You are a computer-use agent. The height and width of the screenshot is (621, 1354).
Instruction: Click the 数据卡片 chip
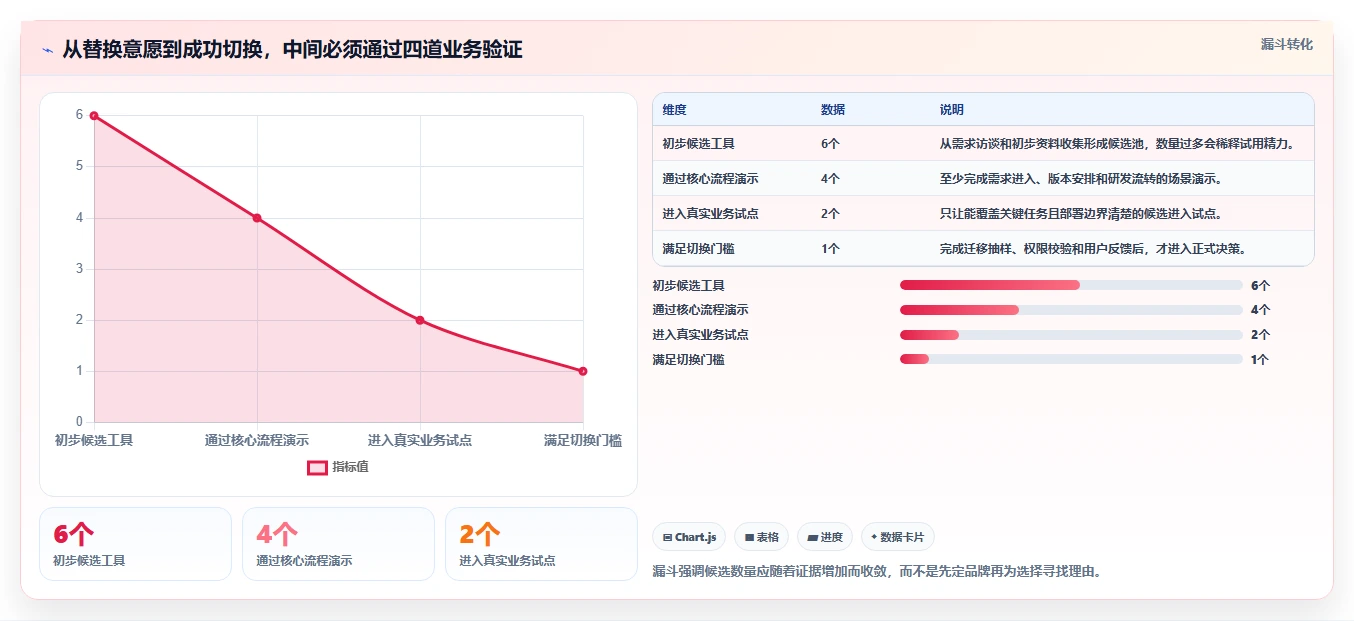pos(897,537)
